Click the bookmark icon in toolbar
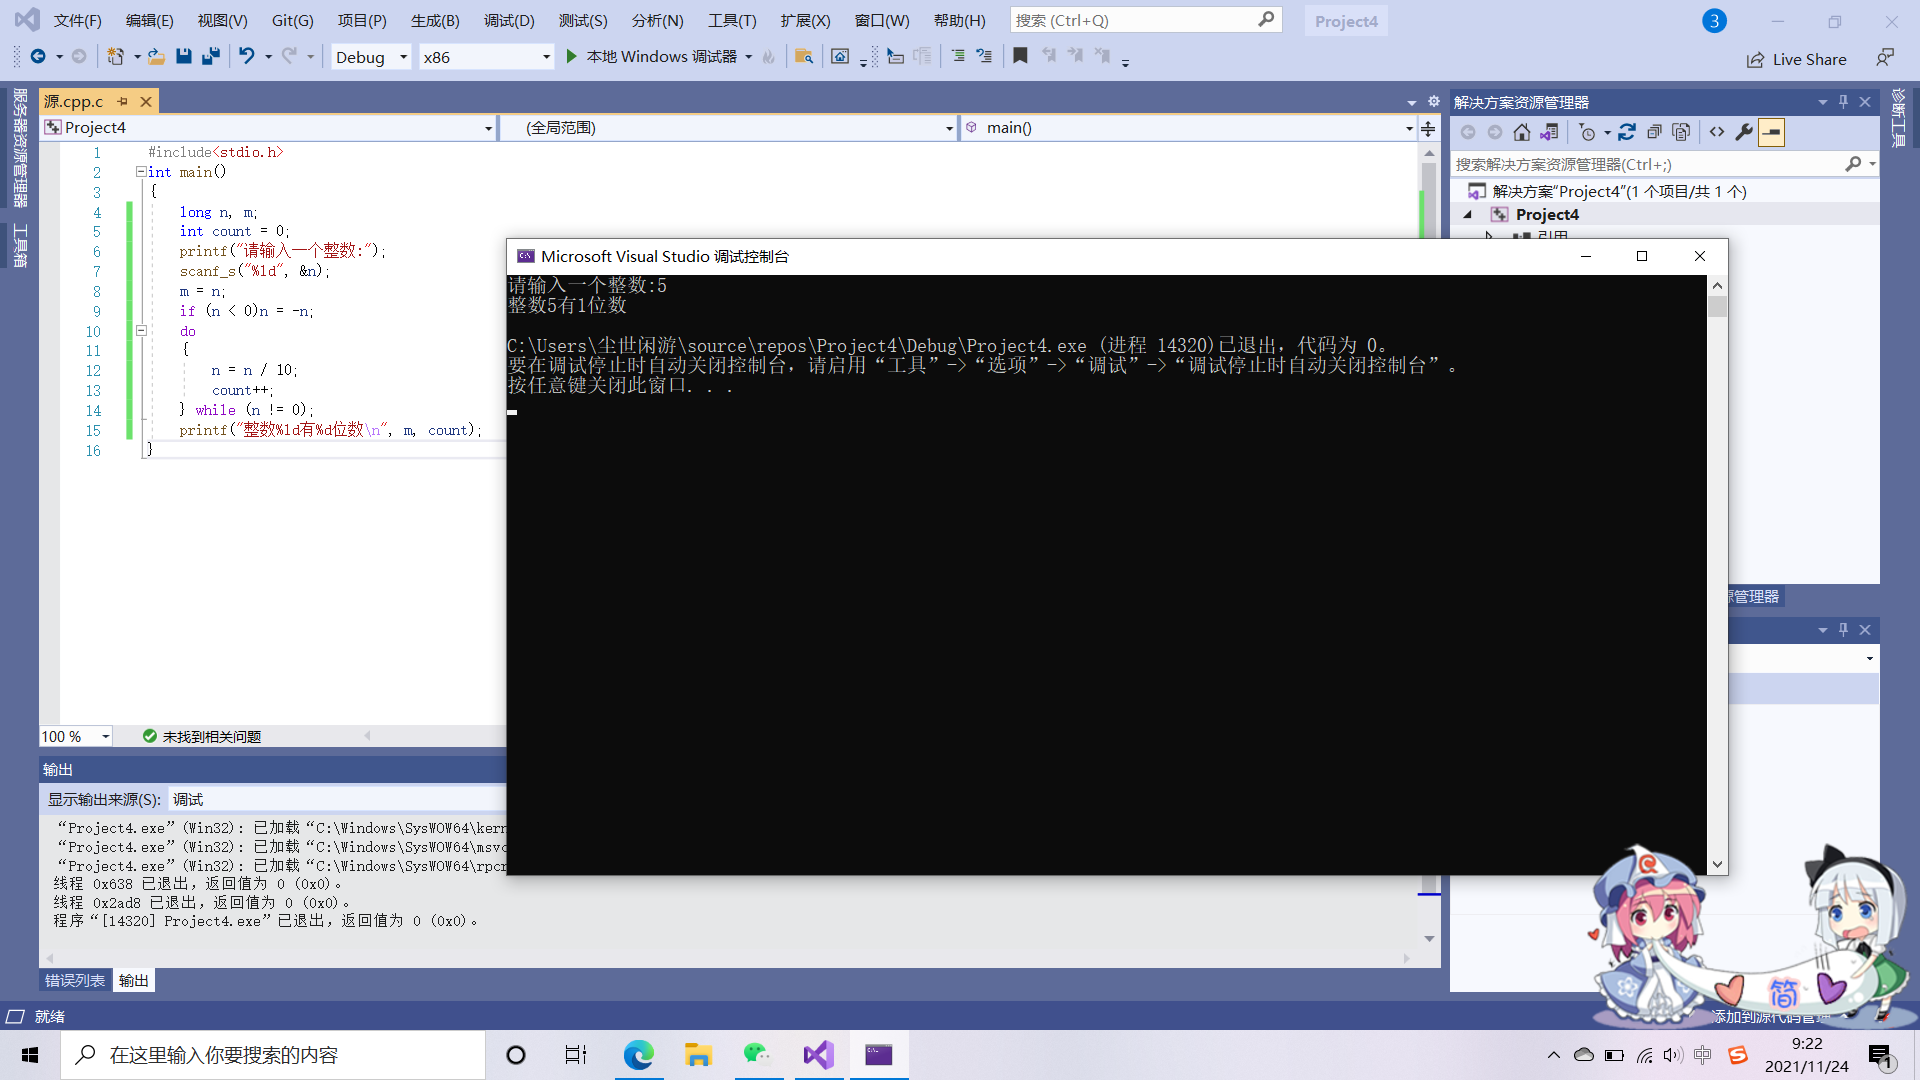The height and width of the screenshot is (1080, 1920). tap(1020, 57)
